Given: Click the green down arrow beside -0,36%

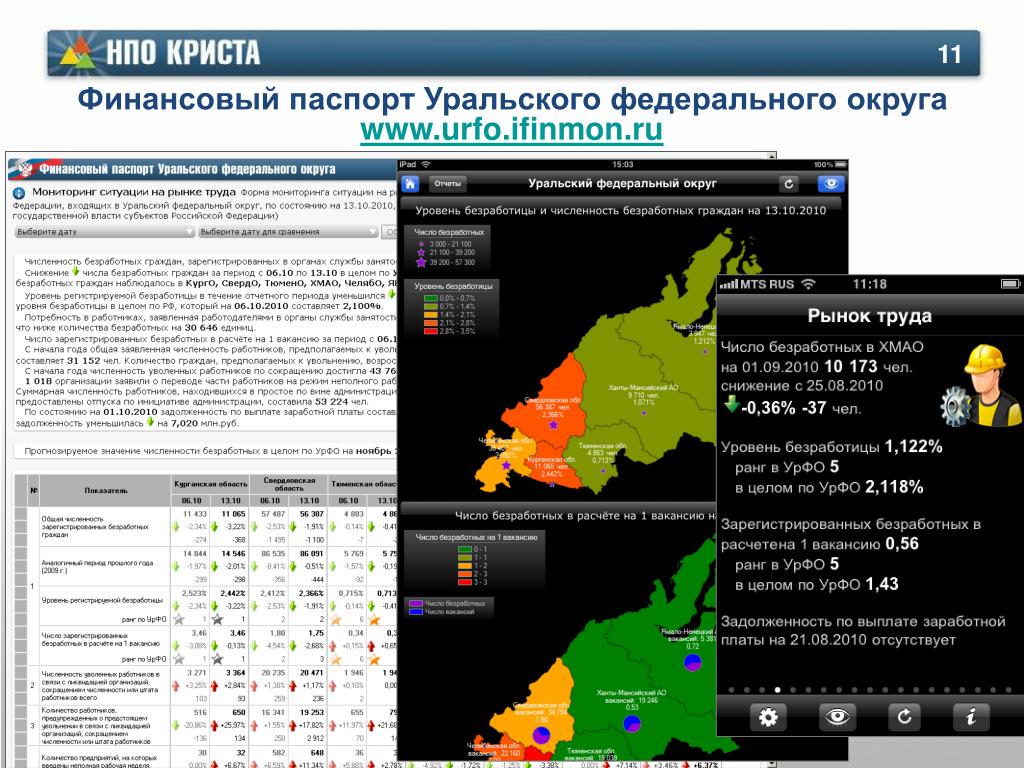Looking at the screenshot, I should point(731,404).
